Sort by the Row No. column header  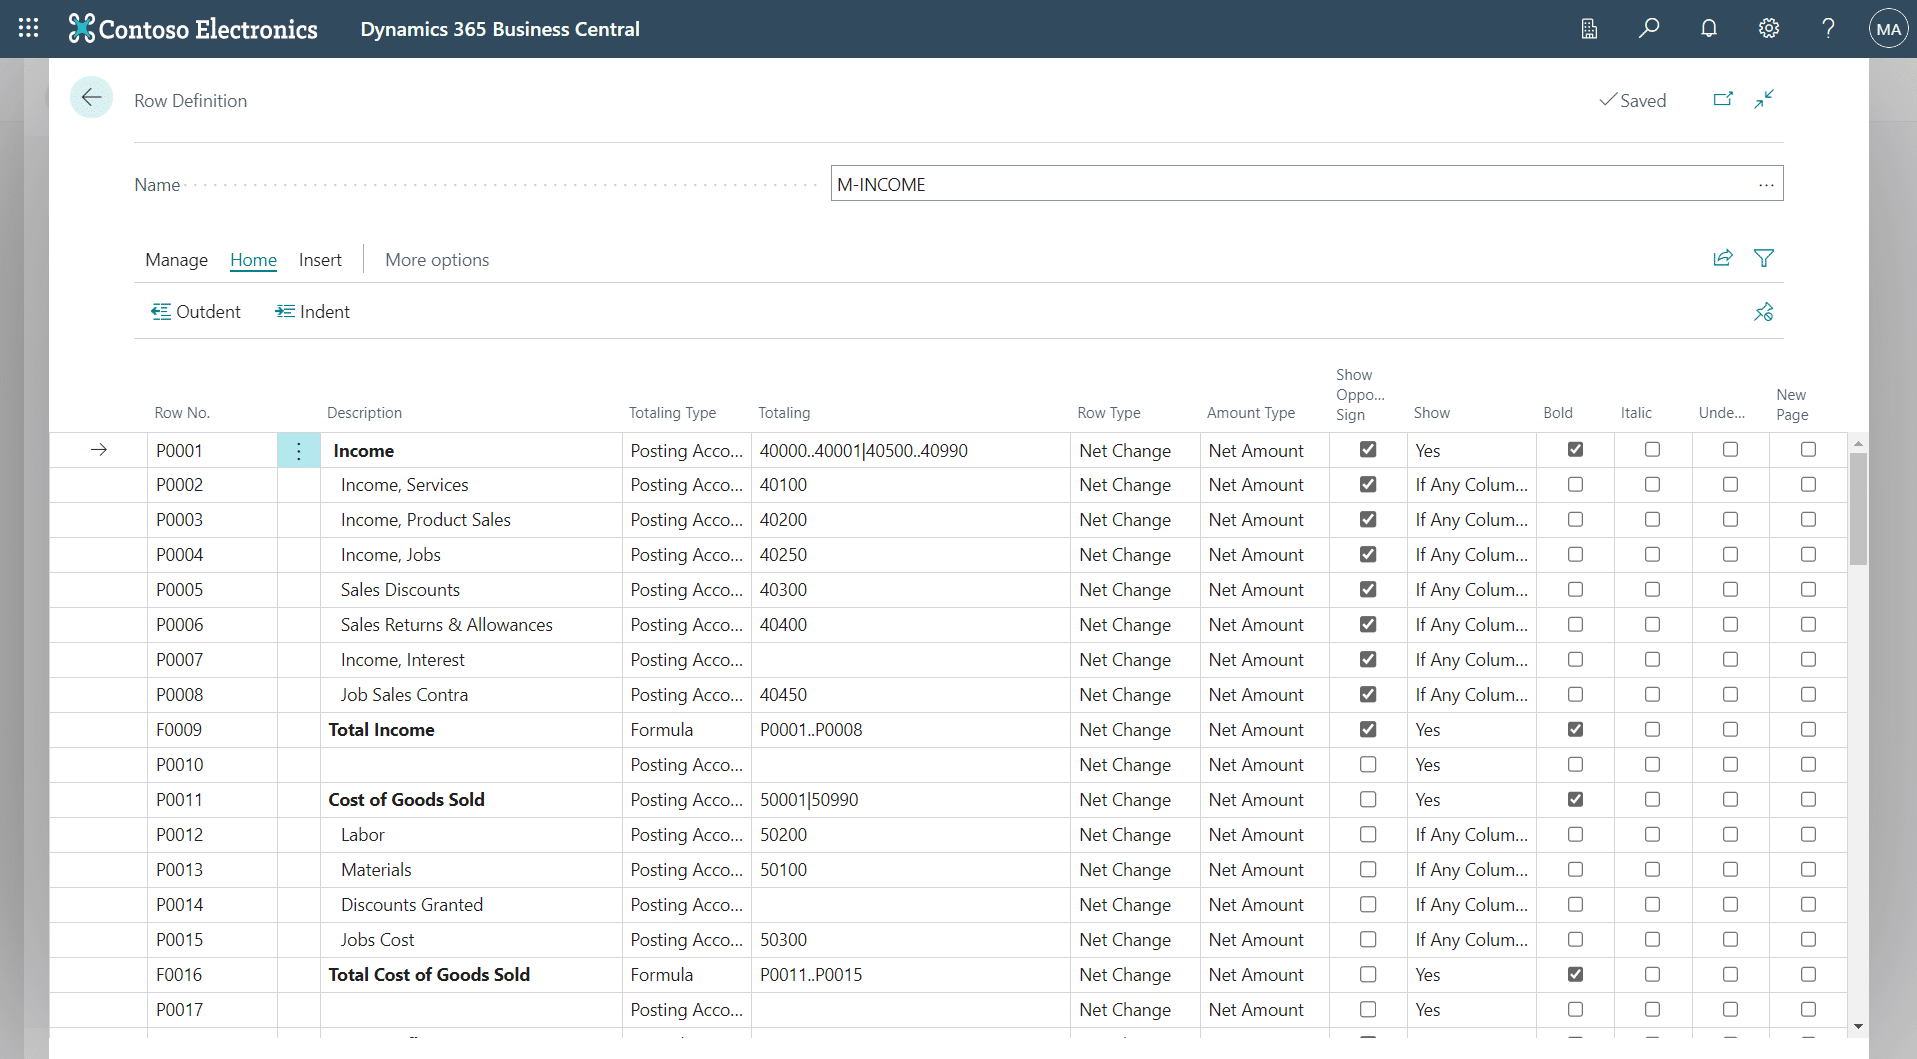click(x=182, y=413)
